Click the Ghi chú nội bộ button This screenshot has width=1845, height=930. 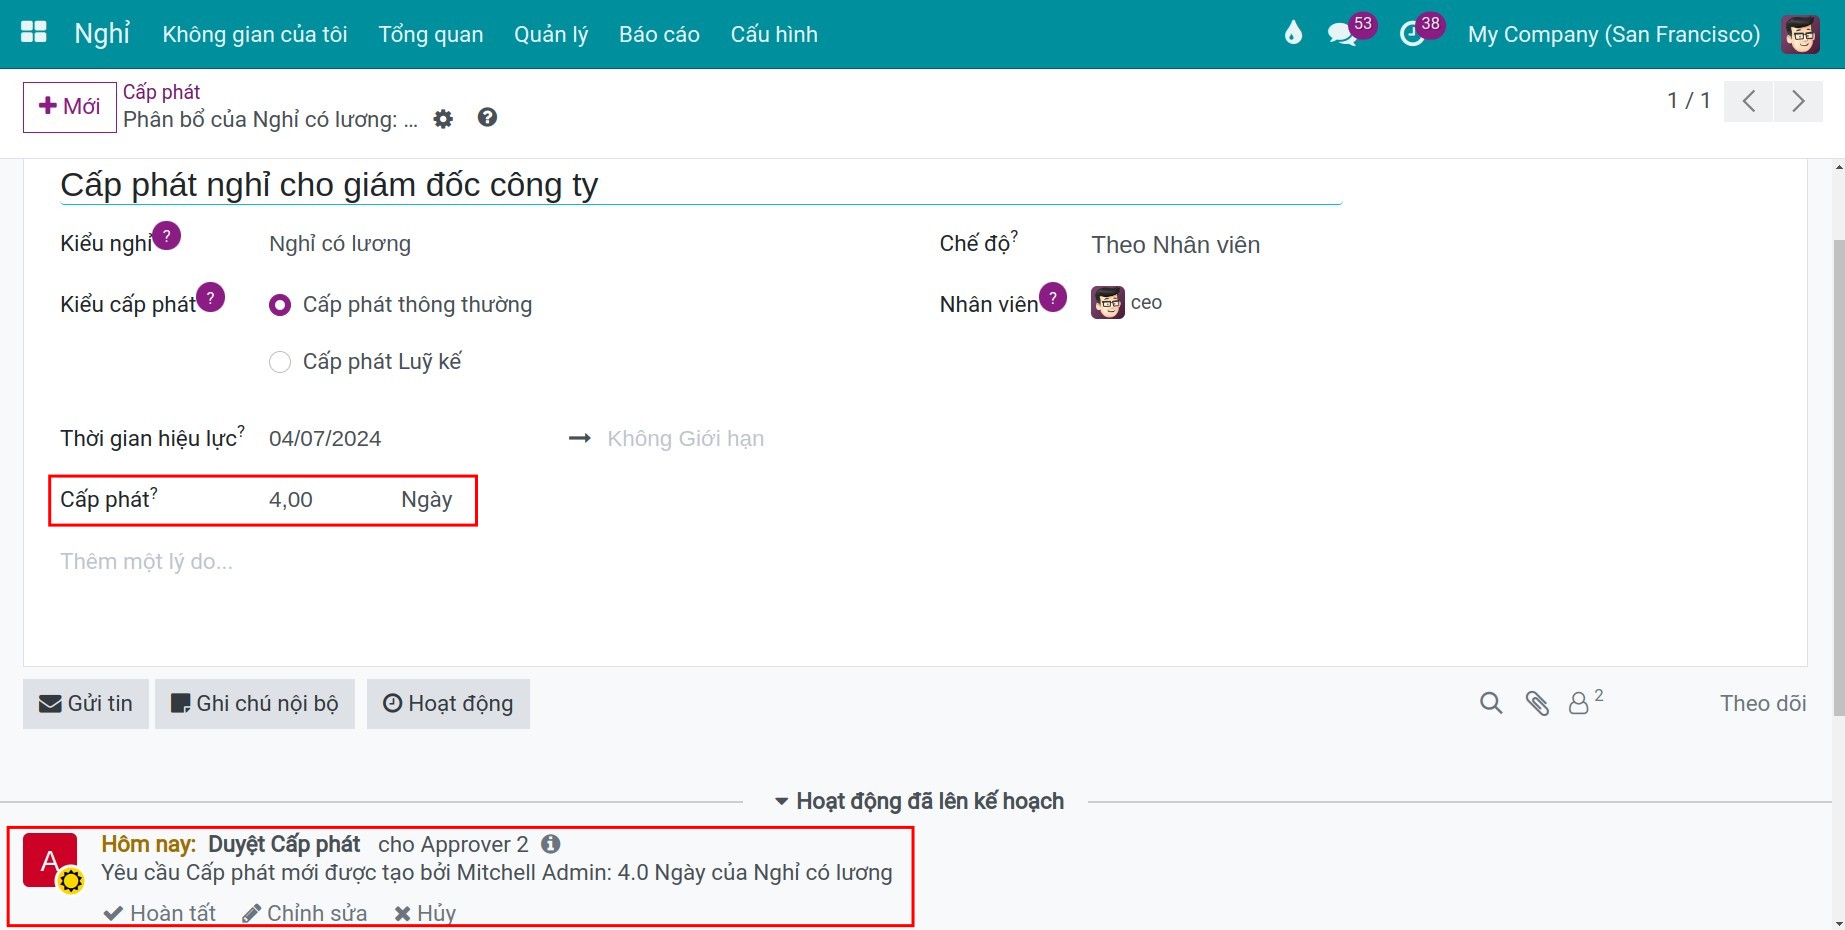tap(255, 704)
